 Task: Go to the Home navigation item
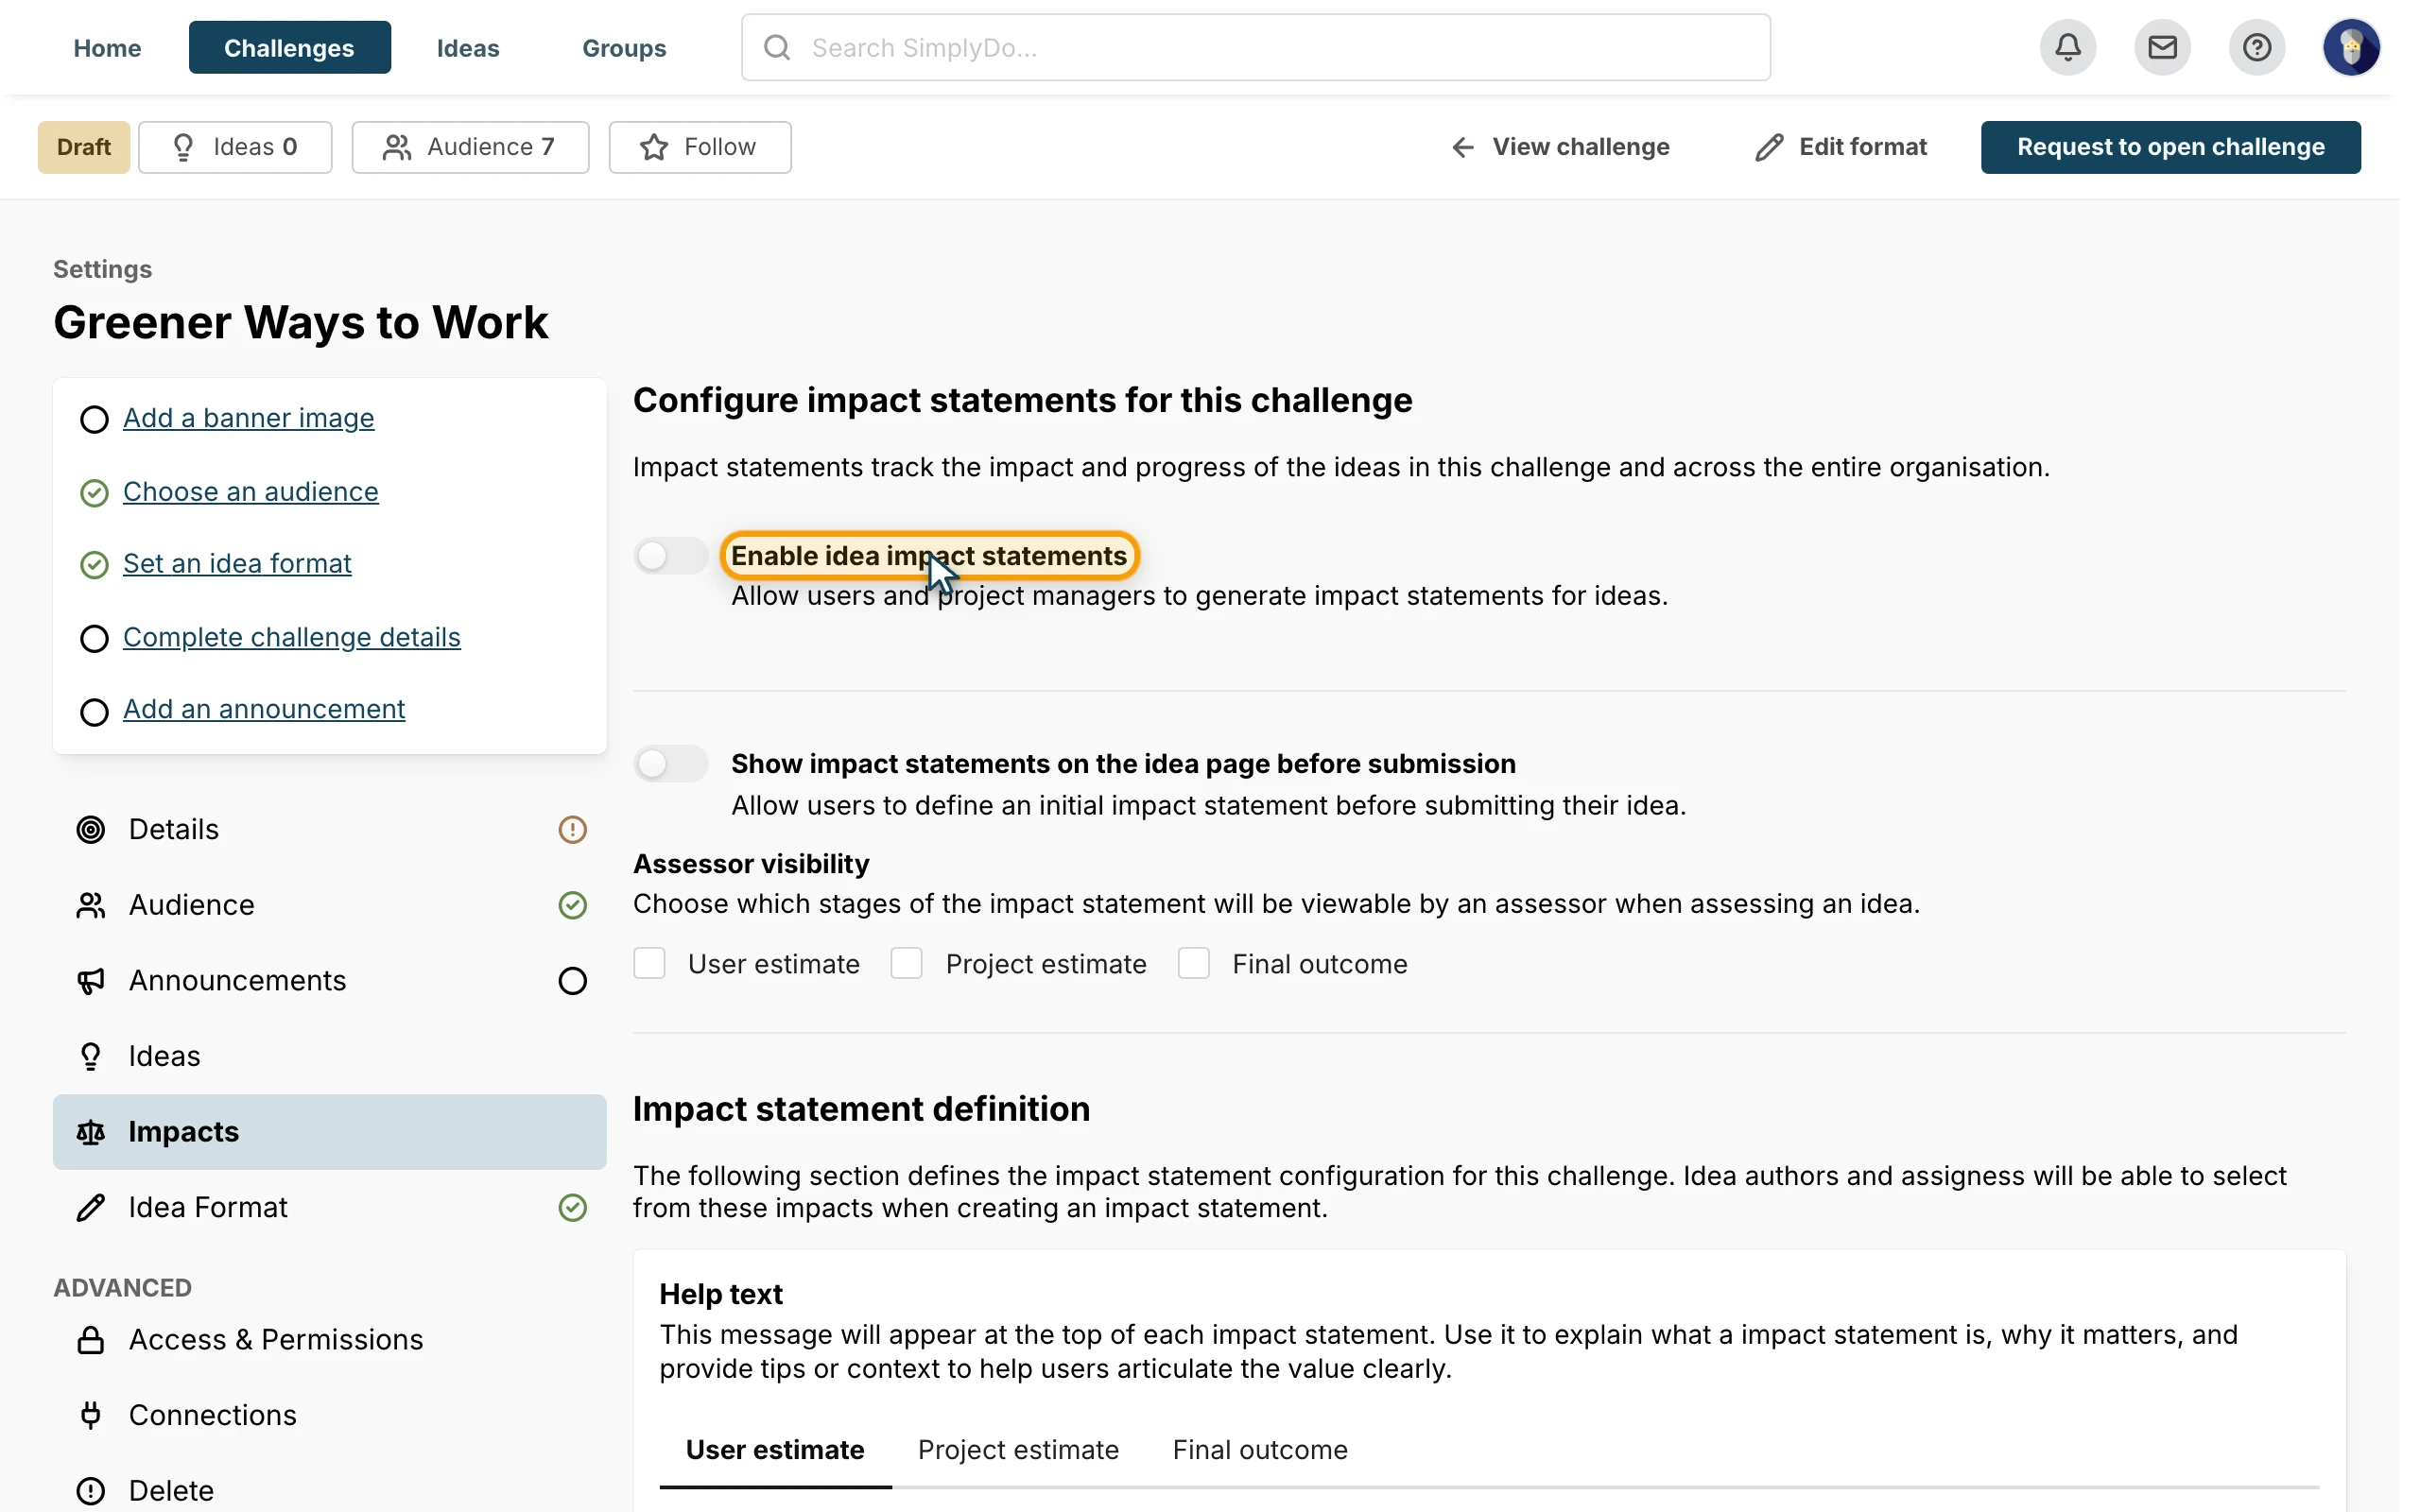click(107, 47)
